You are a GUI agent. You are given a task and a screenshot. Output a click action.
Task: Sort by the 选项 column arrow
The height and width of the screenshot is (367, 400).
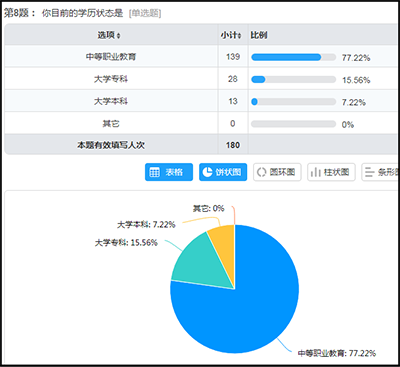point(119,36)
